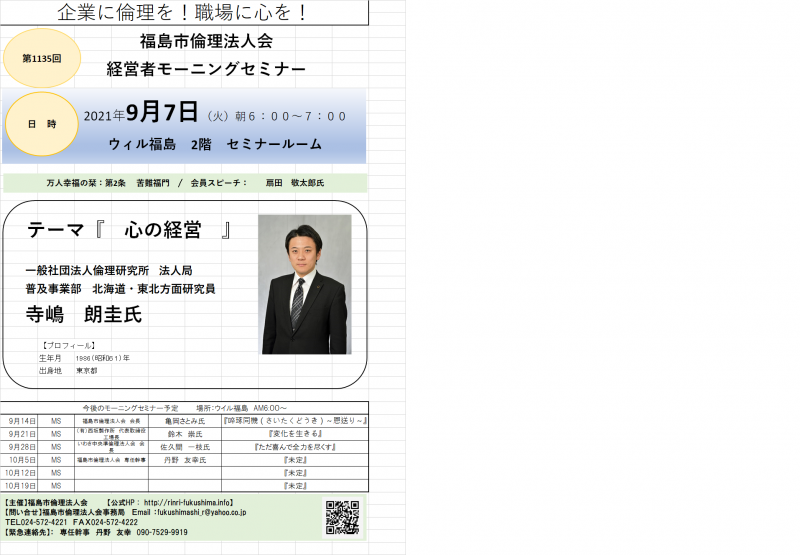Screen dimensions: 800x555
Task: Click the 福島市倫理法人会 title text
Action: (206, 42)
